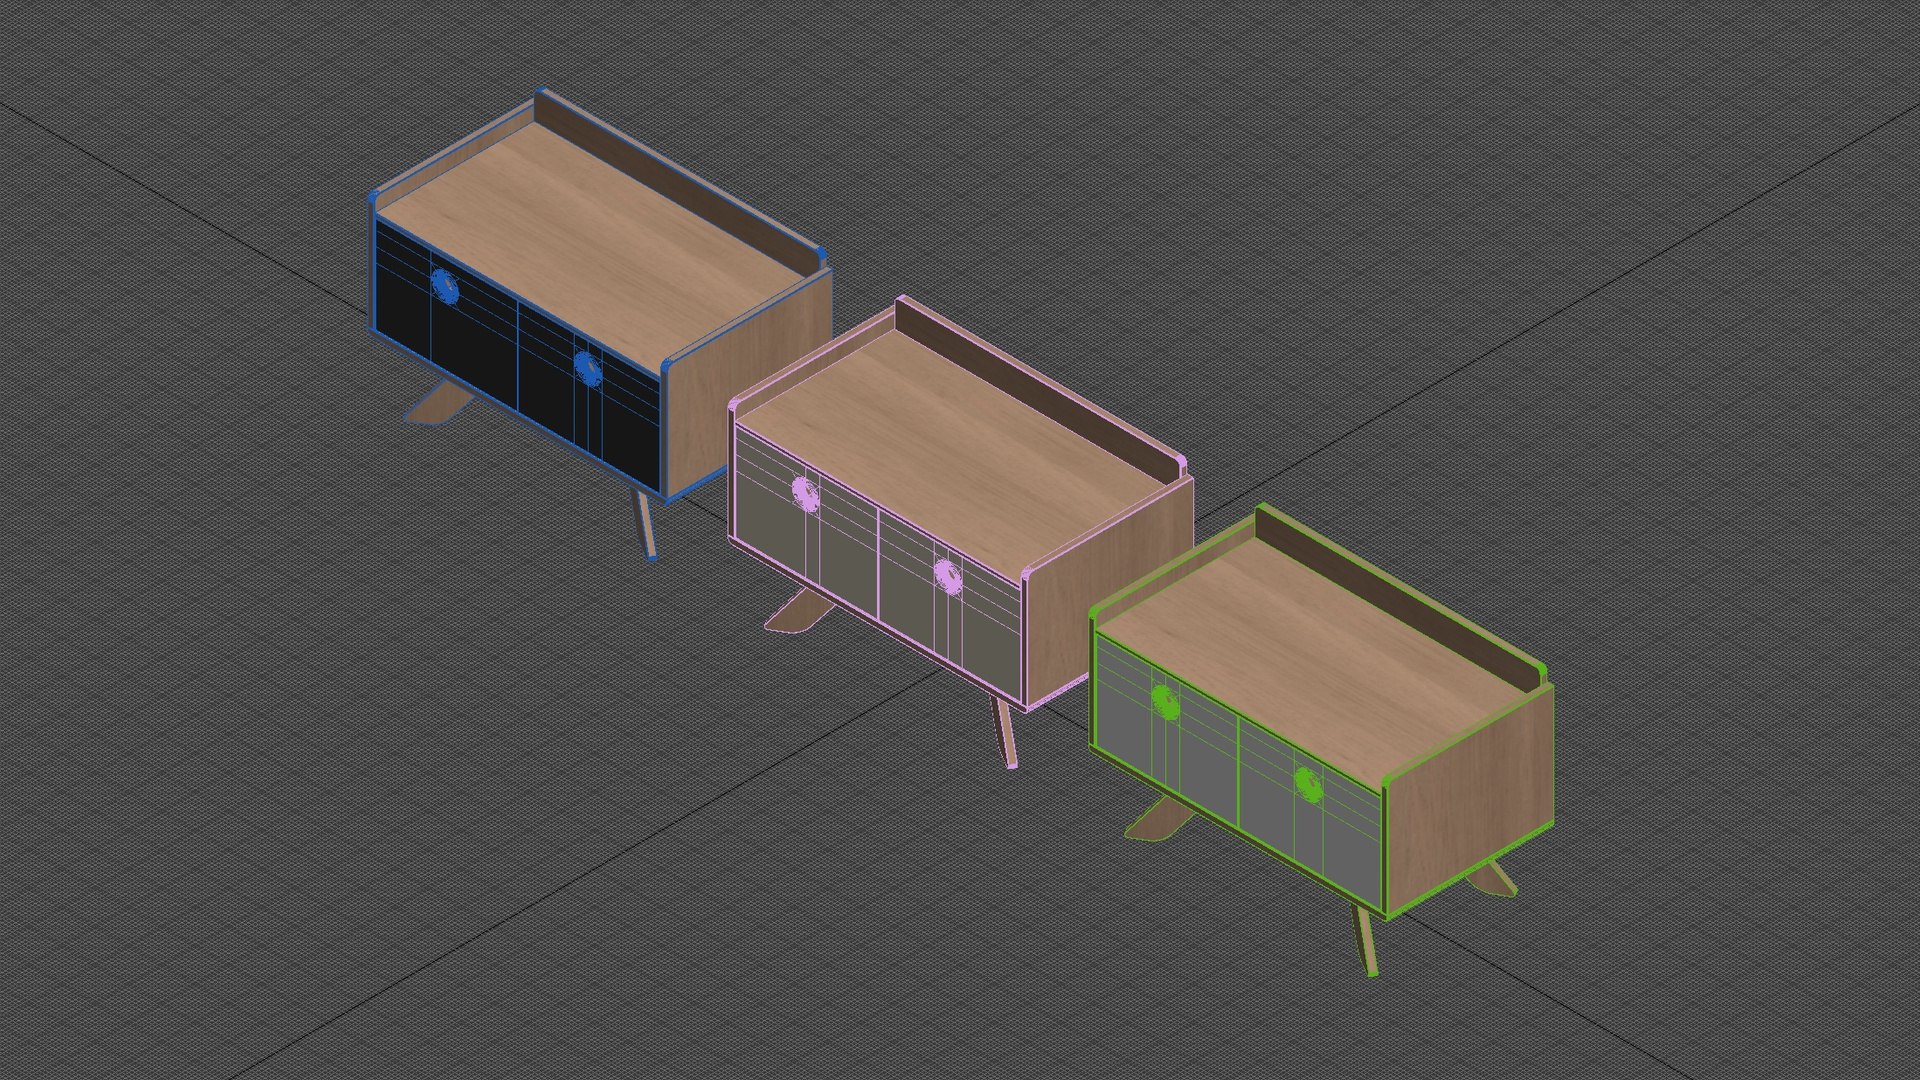The width and height of the screenshot is (1920, 1080).
Task: Click the blue cabinet's right round door handle
Action: coord(587,368)
